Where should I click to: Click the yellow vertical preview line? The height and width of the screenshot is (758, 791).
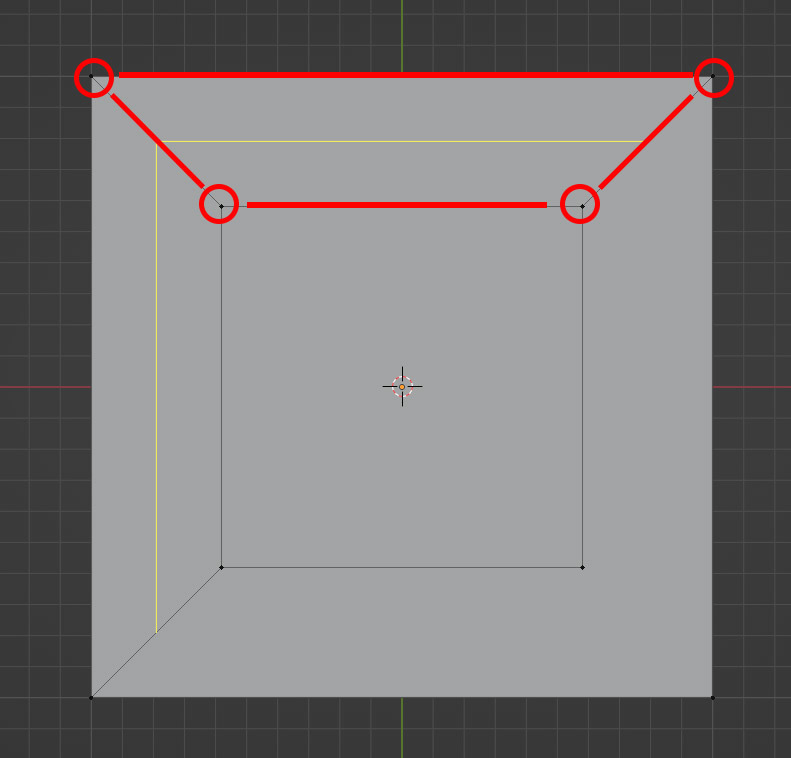pos(156,387)
